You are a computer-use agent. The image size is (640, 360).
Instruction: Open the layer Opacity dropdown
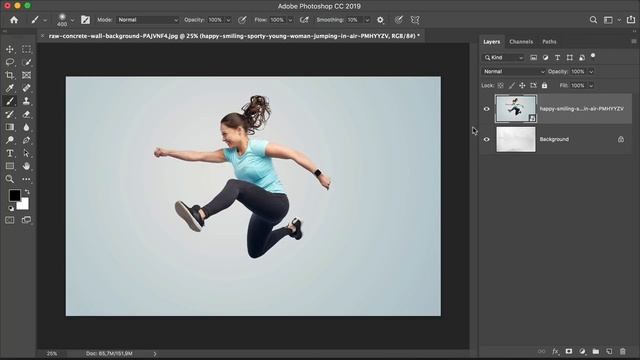(x=591, y=72)
